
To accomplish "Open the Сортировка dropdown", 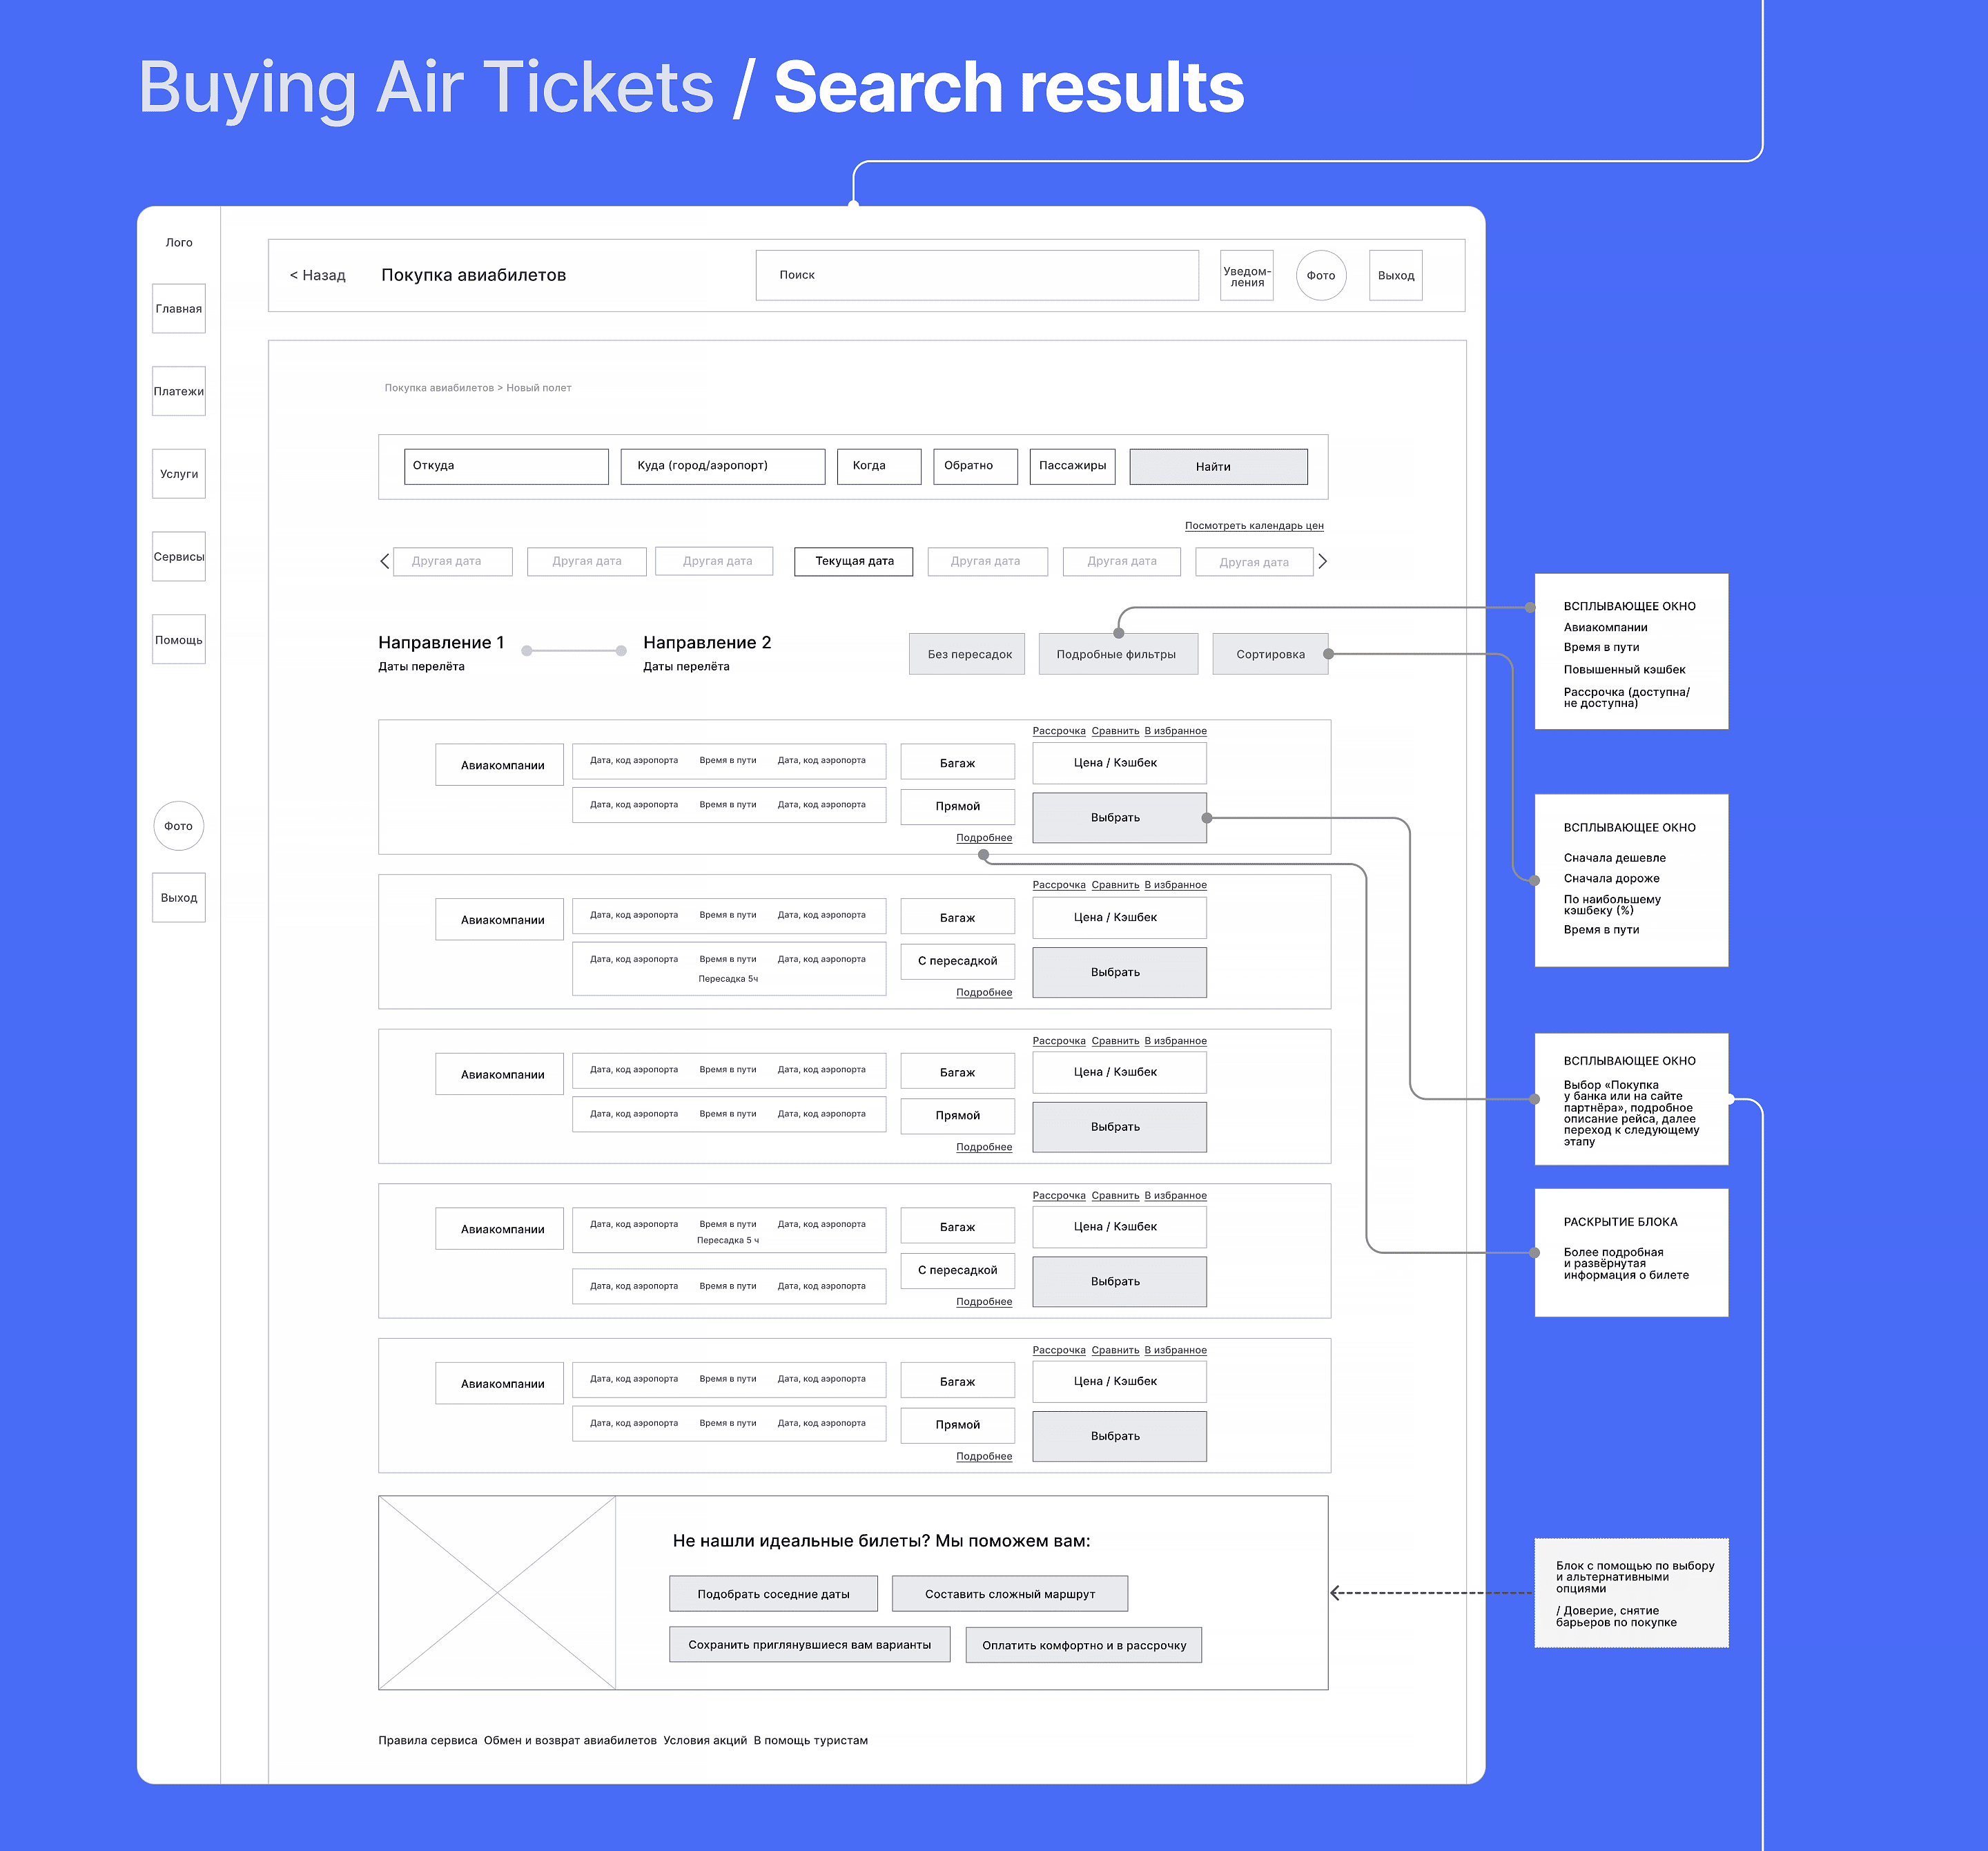I will tap(1270, 654).
